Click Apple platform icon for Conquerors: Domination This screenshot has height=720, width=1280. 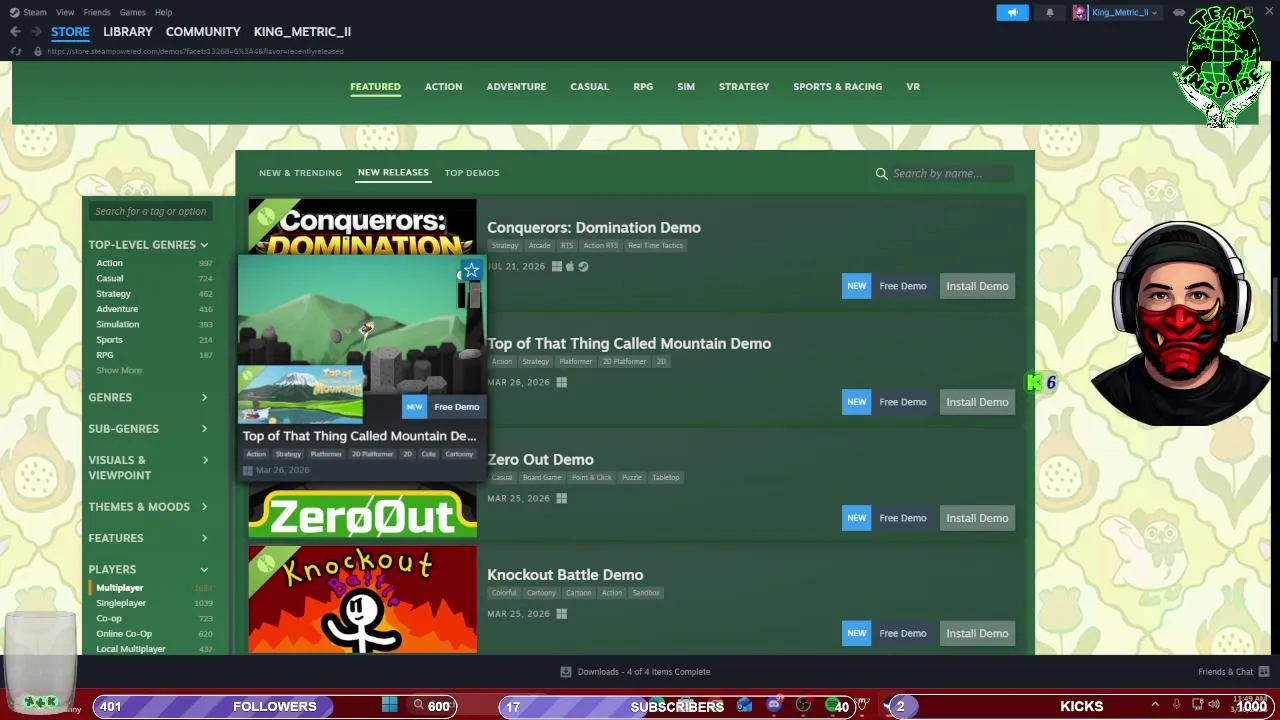pyautogui.click(x=570, y=267)
